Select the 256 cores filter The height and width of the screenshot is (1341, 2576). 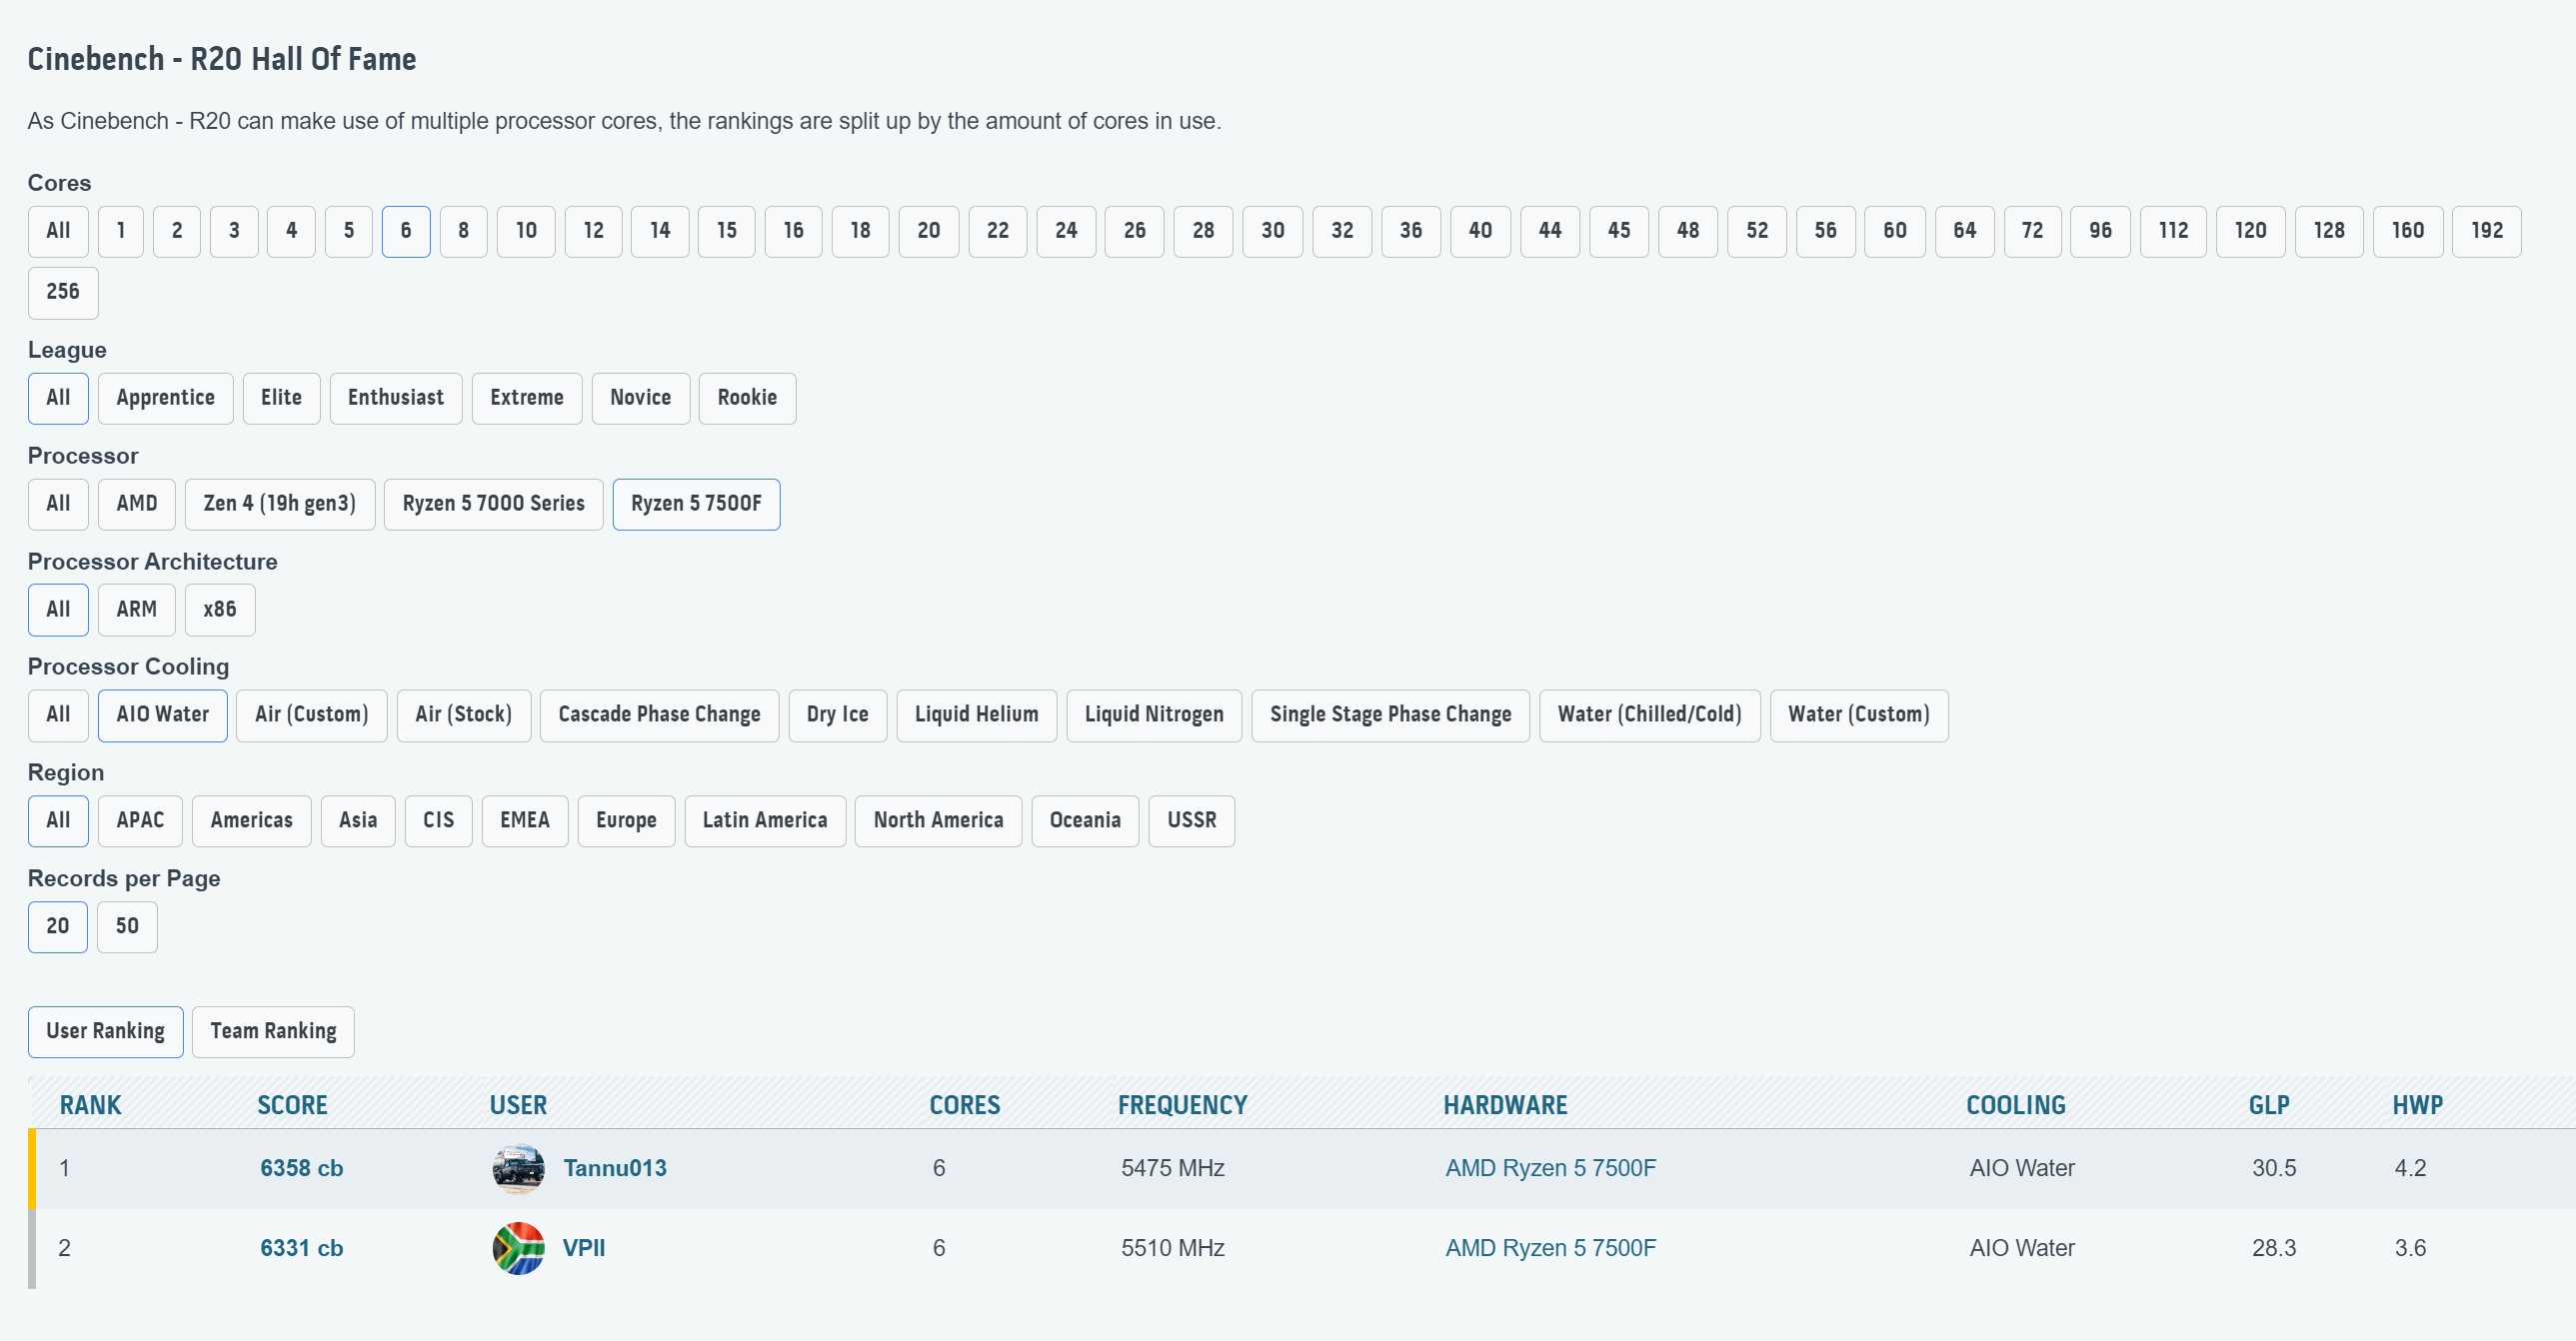pos(63,292)
